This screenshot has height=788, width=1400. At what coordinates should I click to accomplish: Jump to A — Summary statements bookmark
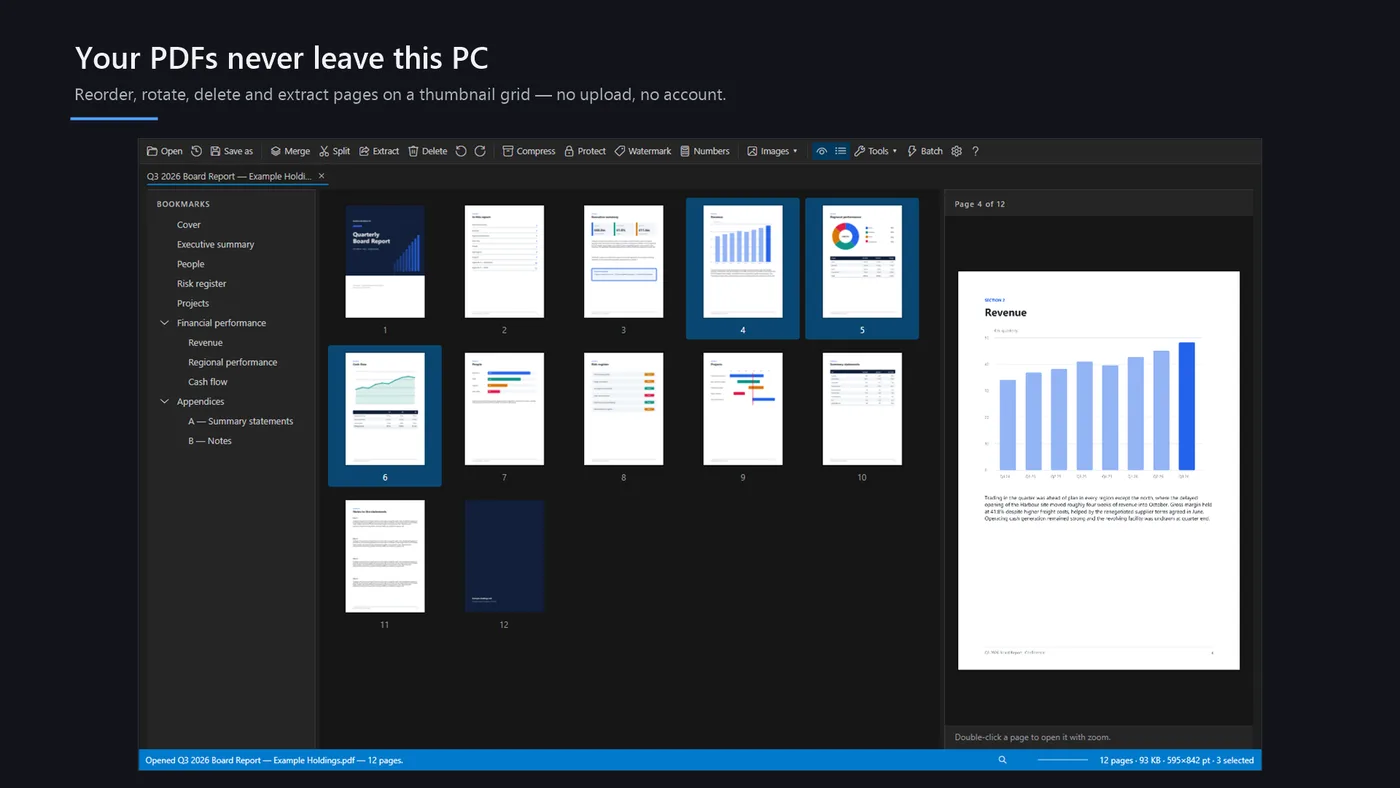point(241,421)
